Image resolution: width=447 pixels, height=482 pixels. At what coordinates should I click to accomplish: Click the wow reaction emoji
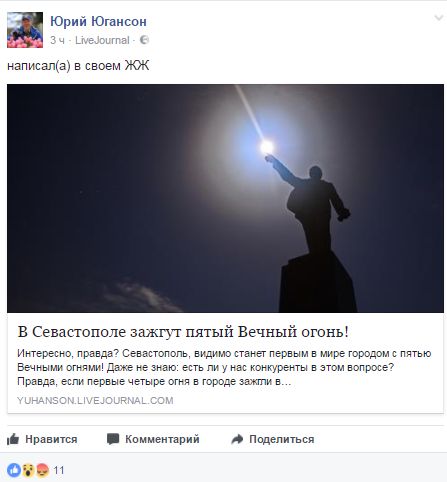(x=28, y=470)
